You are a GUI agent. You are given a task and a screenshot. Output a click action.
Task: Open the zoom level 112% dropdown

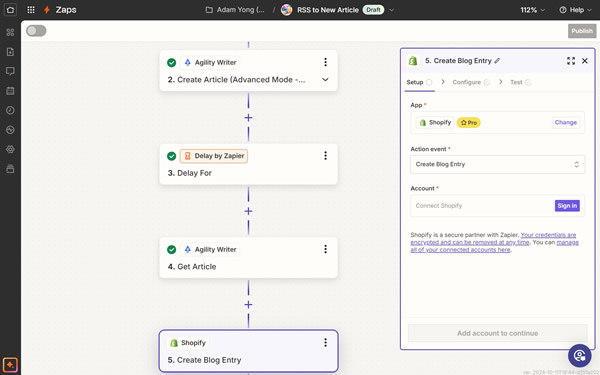532,10
